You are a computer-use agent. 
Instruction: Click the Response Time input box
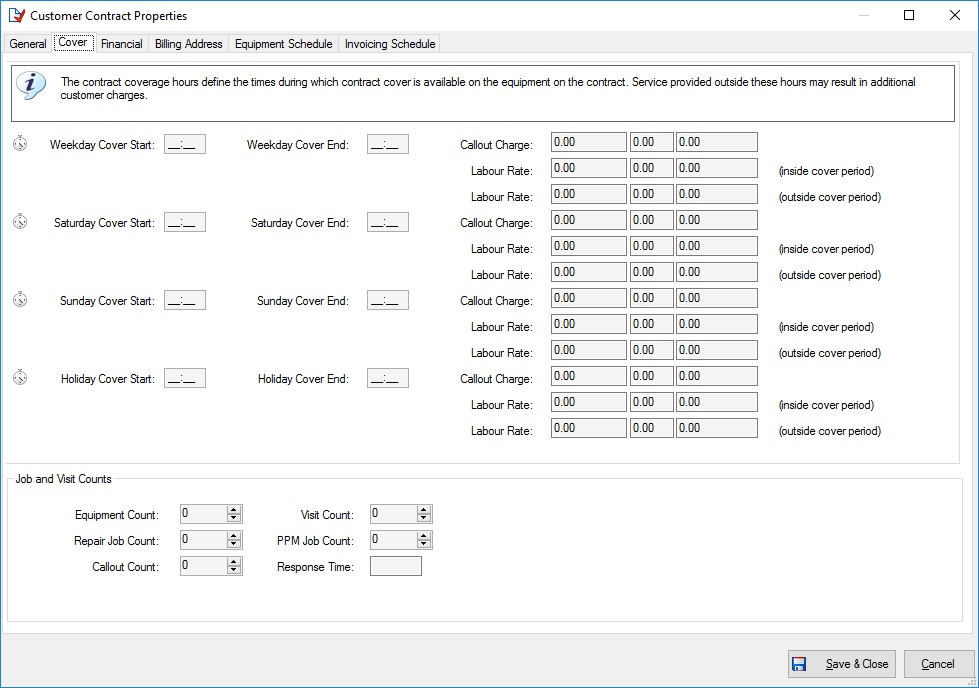[x=396, y=566]
